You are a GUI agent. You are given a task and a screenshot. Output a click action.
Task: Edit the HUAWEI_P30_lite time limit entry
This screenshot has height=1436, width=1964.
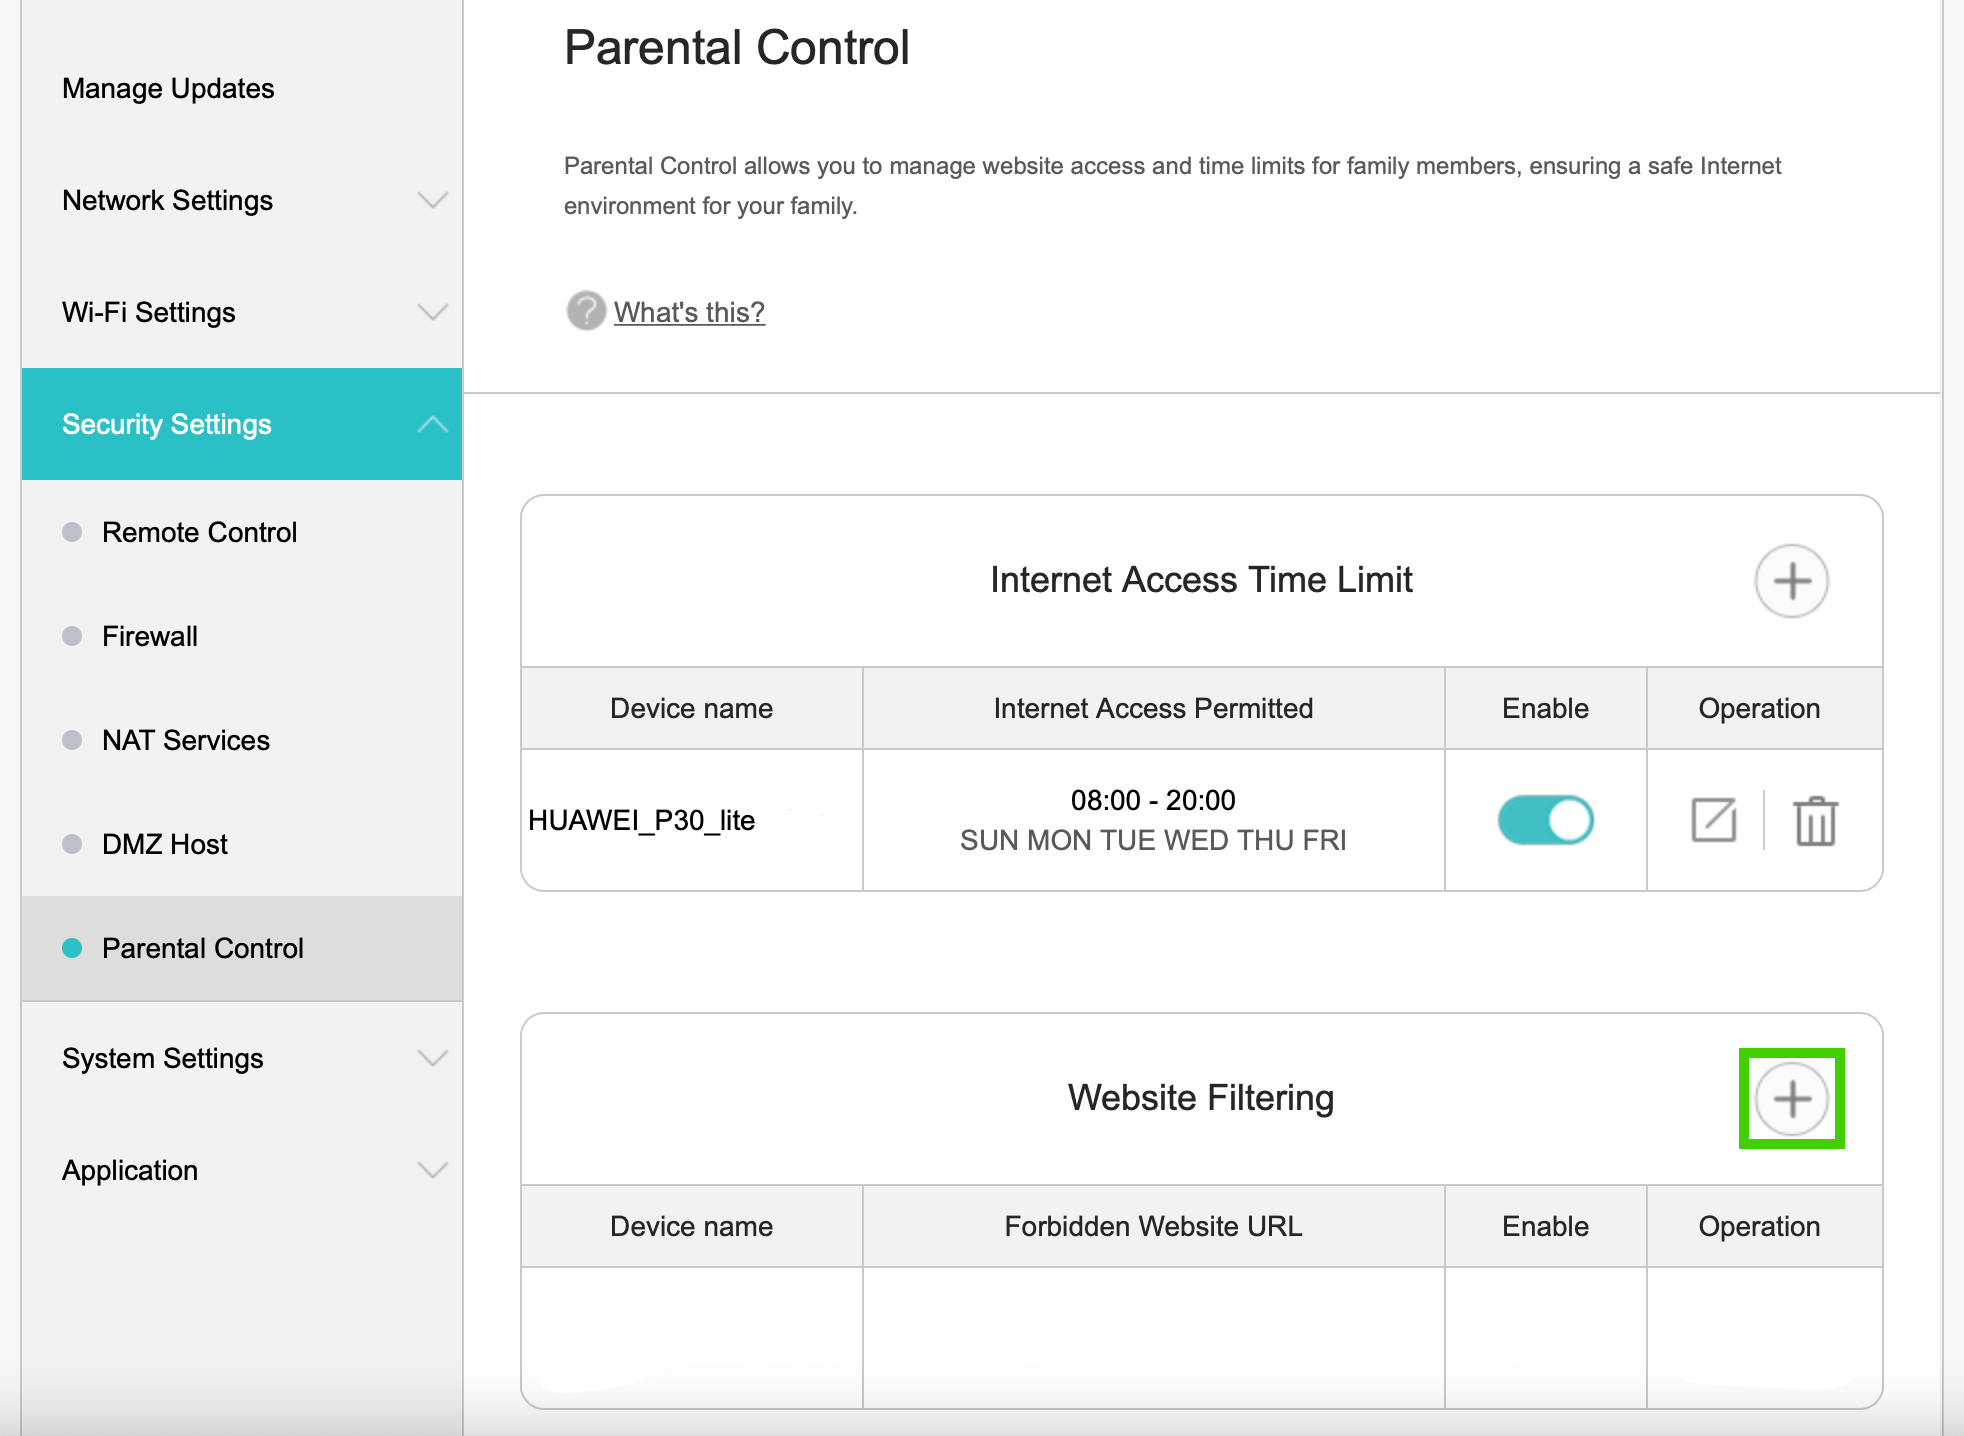(1713, 820)
